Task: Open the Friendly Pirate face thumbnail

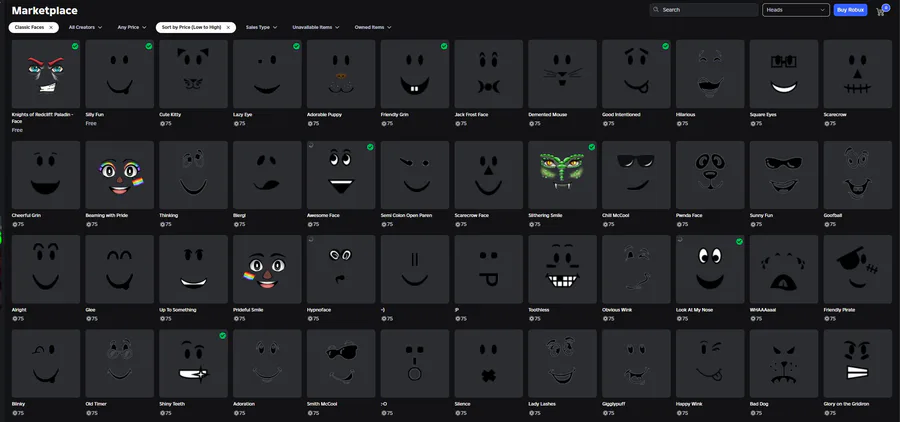Action: click(x=858, y=269)
